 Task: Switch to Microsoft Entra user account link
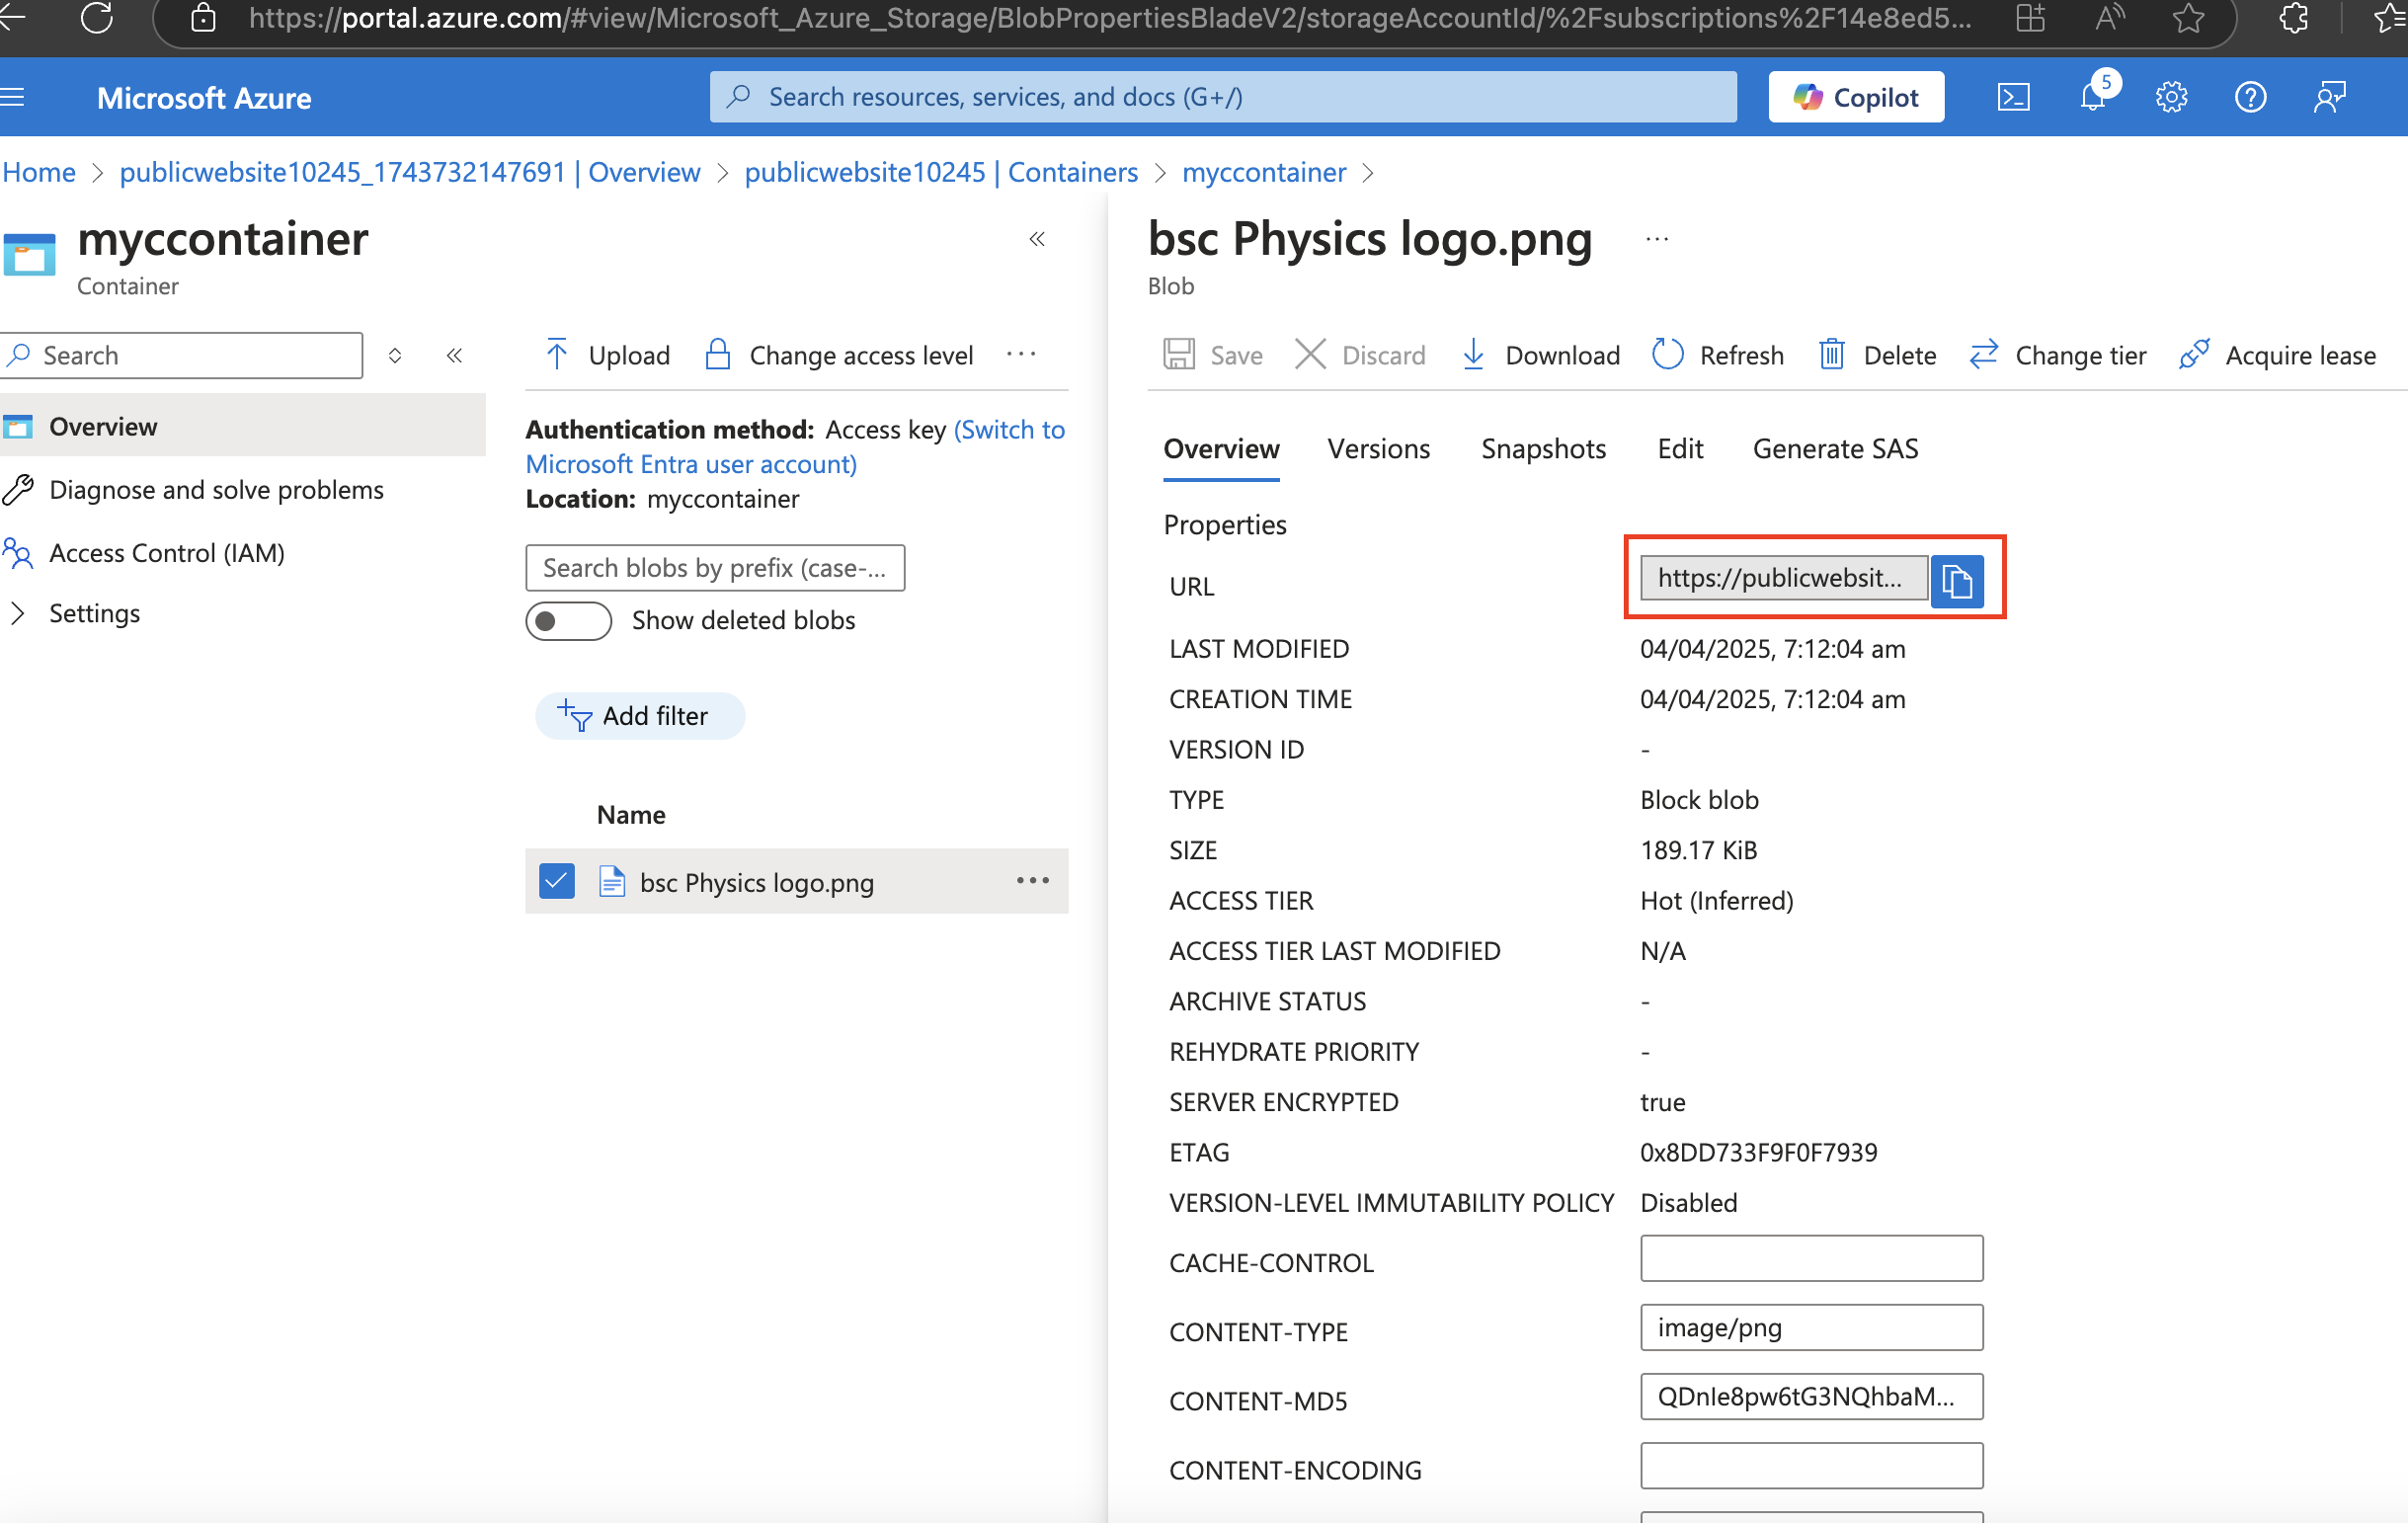[795, 447]
